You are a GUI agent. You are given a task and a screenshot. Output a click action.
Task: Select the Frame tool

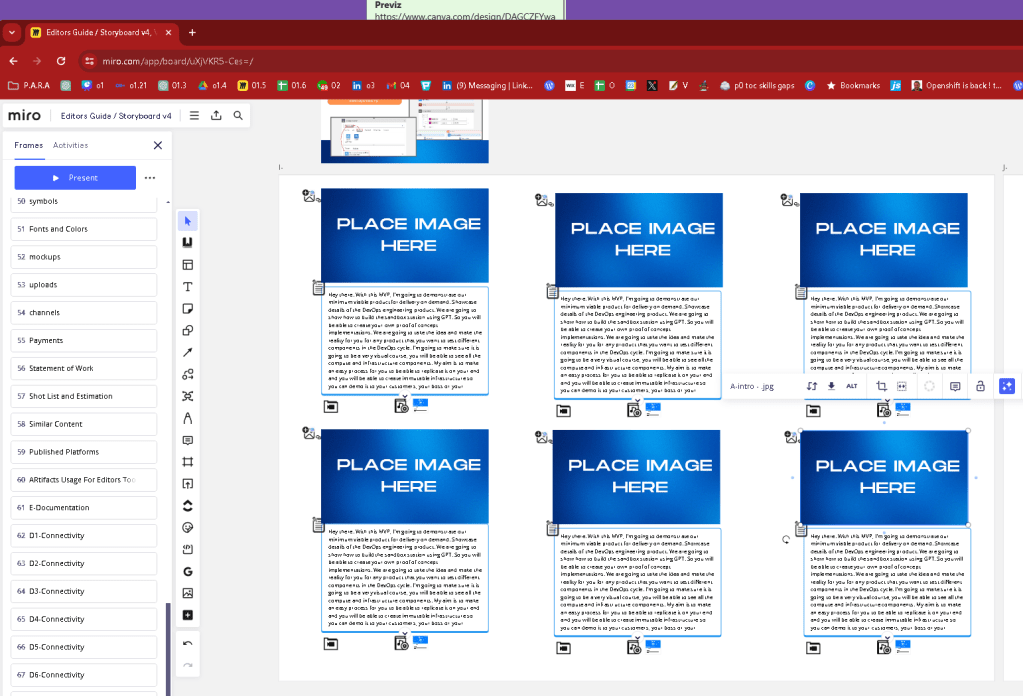(x=188, y=462)
